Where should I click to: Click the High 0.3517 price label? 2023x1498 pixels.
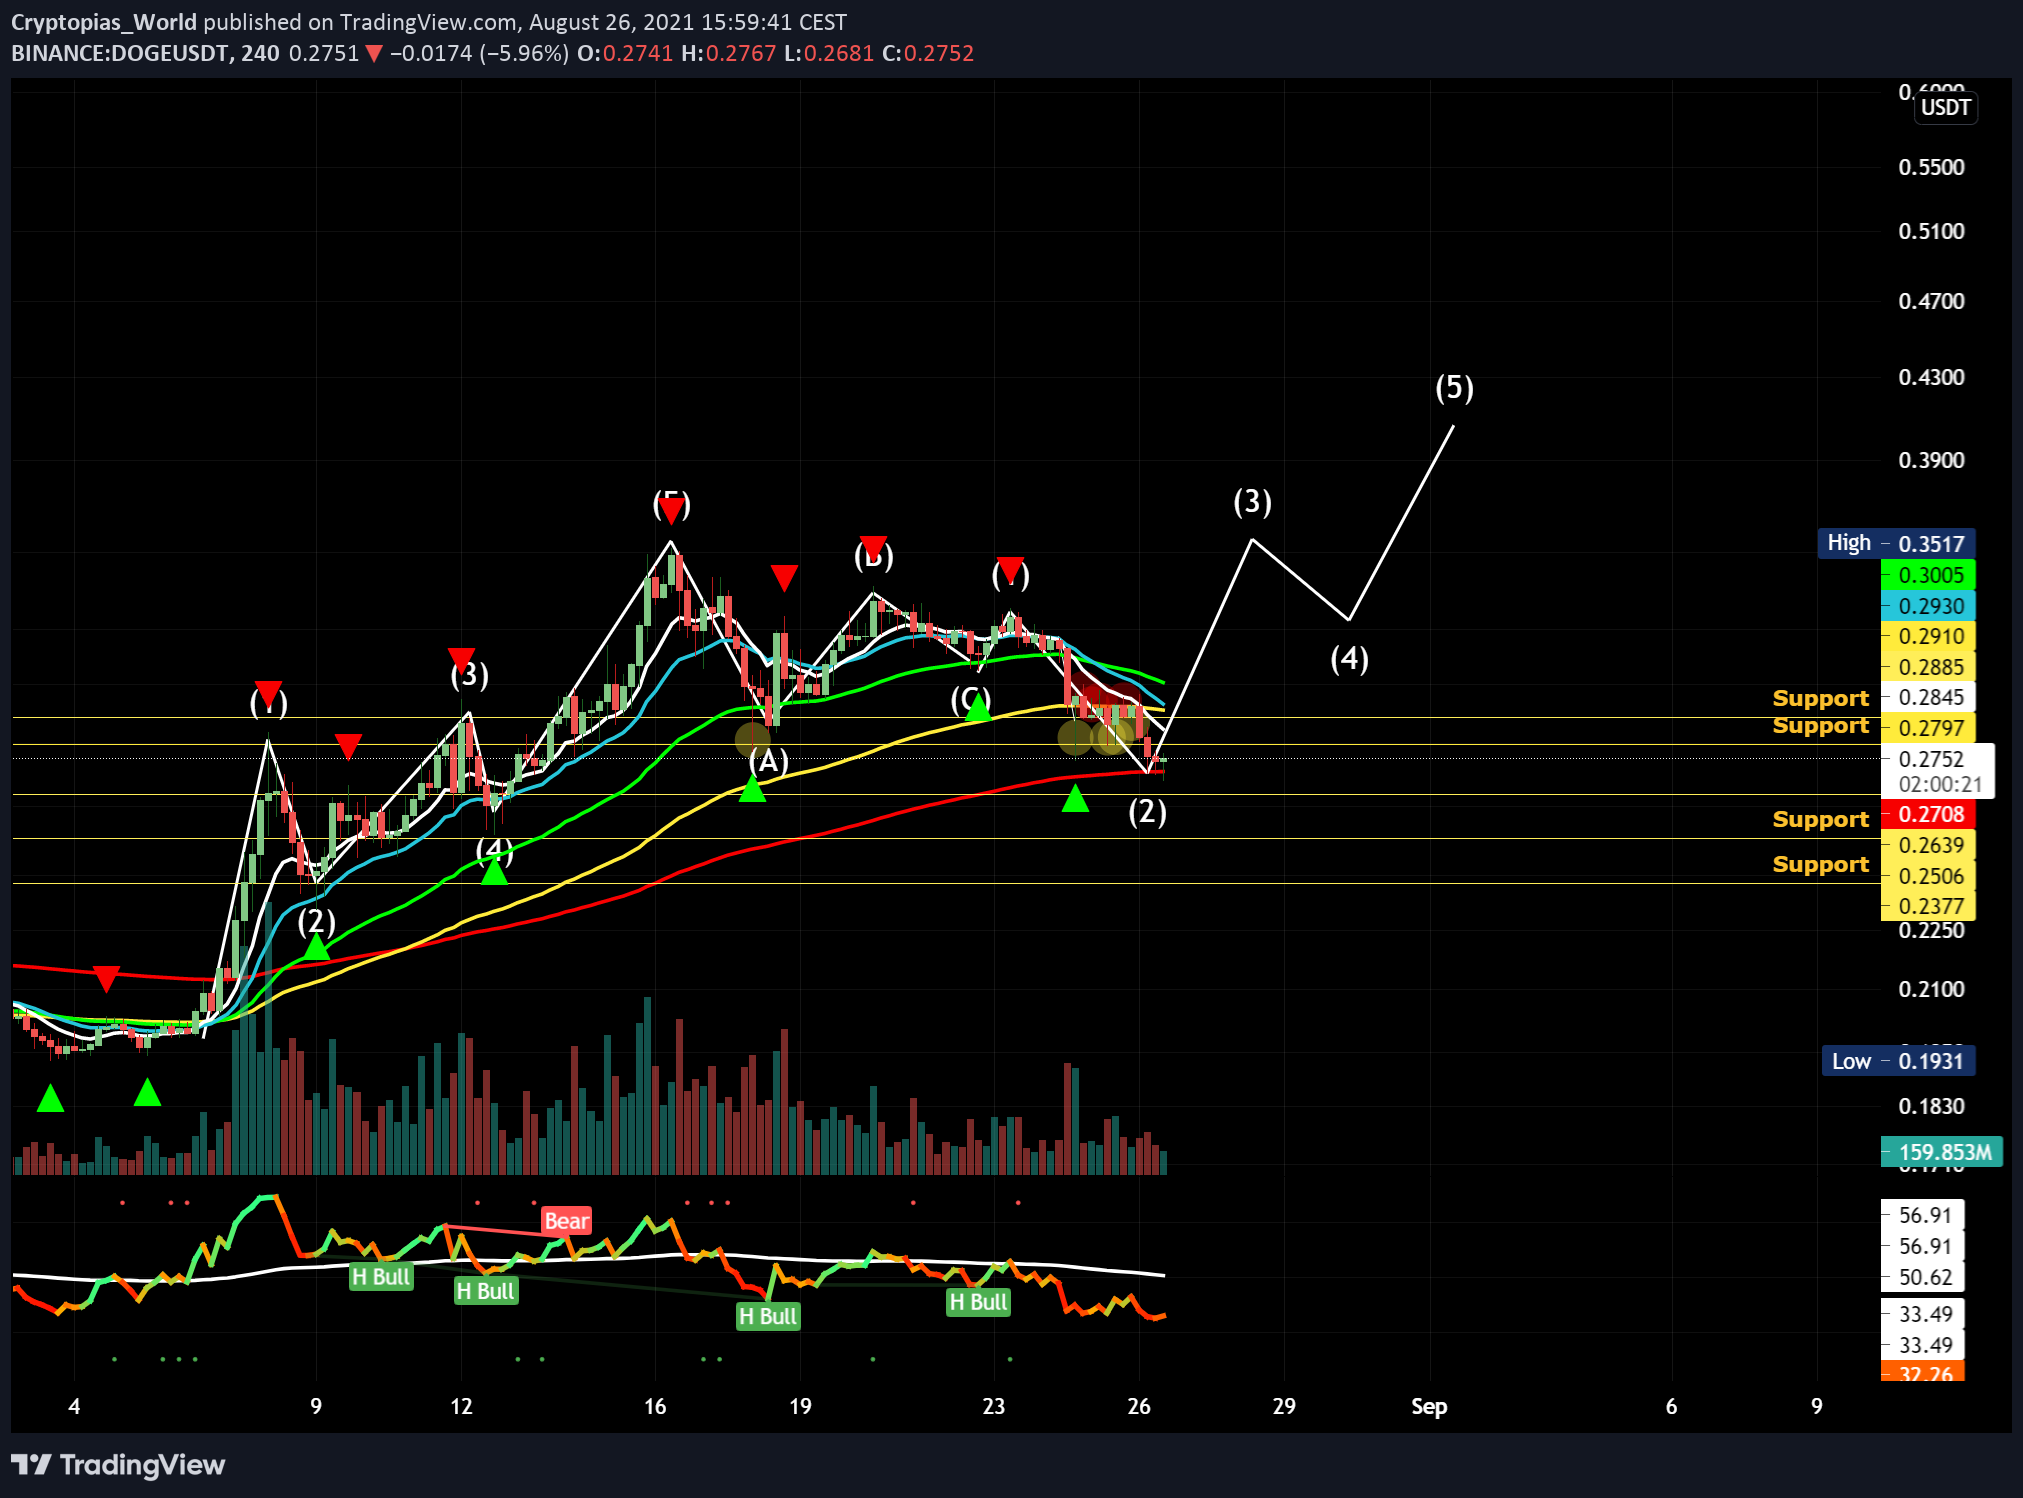coord(1896,543)
